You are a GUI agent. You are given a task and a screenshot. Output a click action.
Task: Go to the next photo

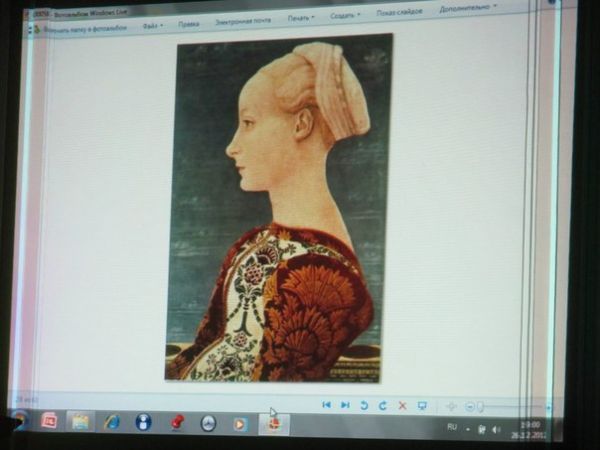[x=345, y=405]
